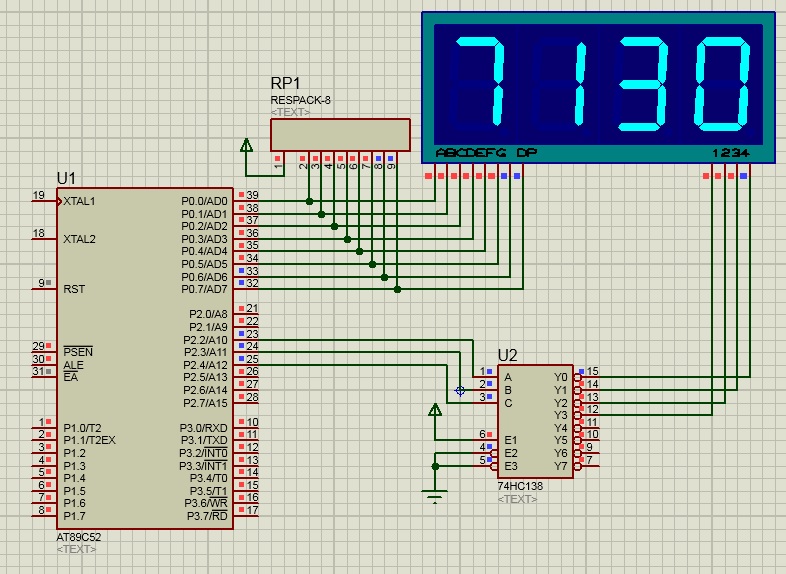Viewport: 786px width, 574px height.
Task: Click the display's second digit showing 1
Action: [x=580, y=83]
